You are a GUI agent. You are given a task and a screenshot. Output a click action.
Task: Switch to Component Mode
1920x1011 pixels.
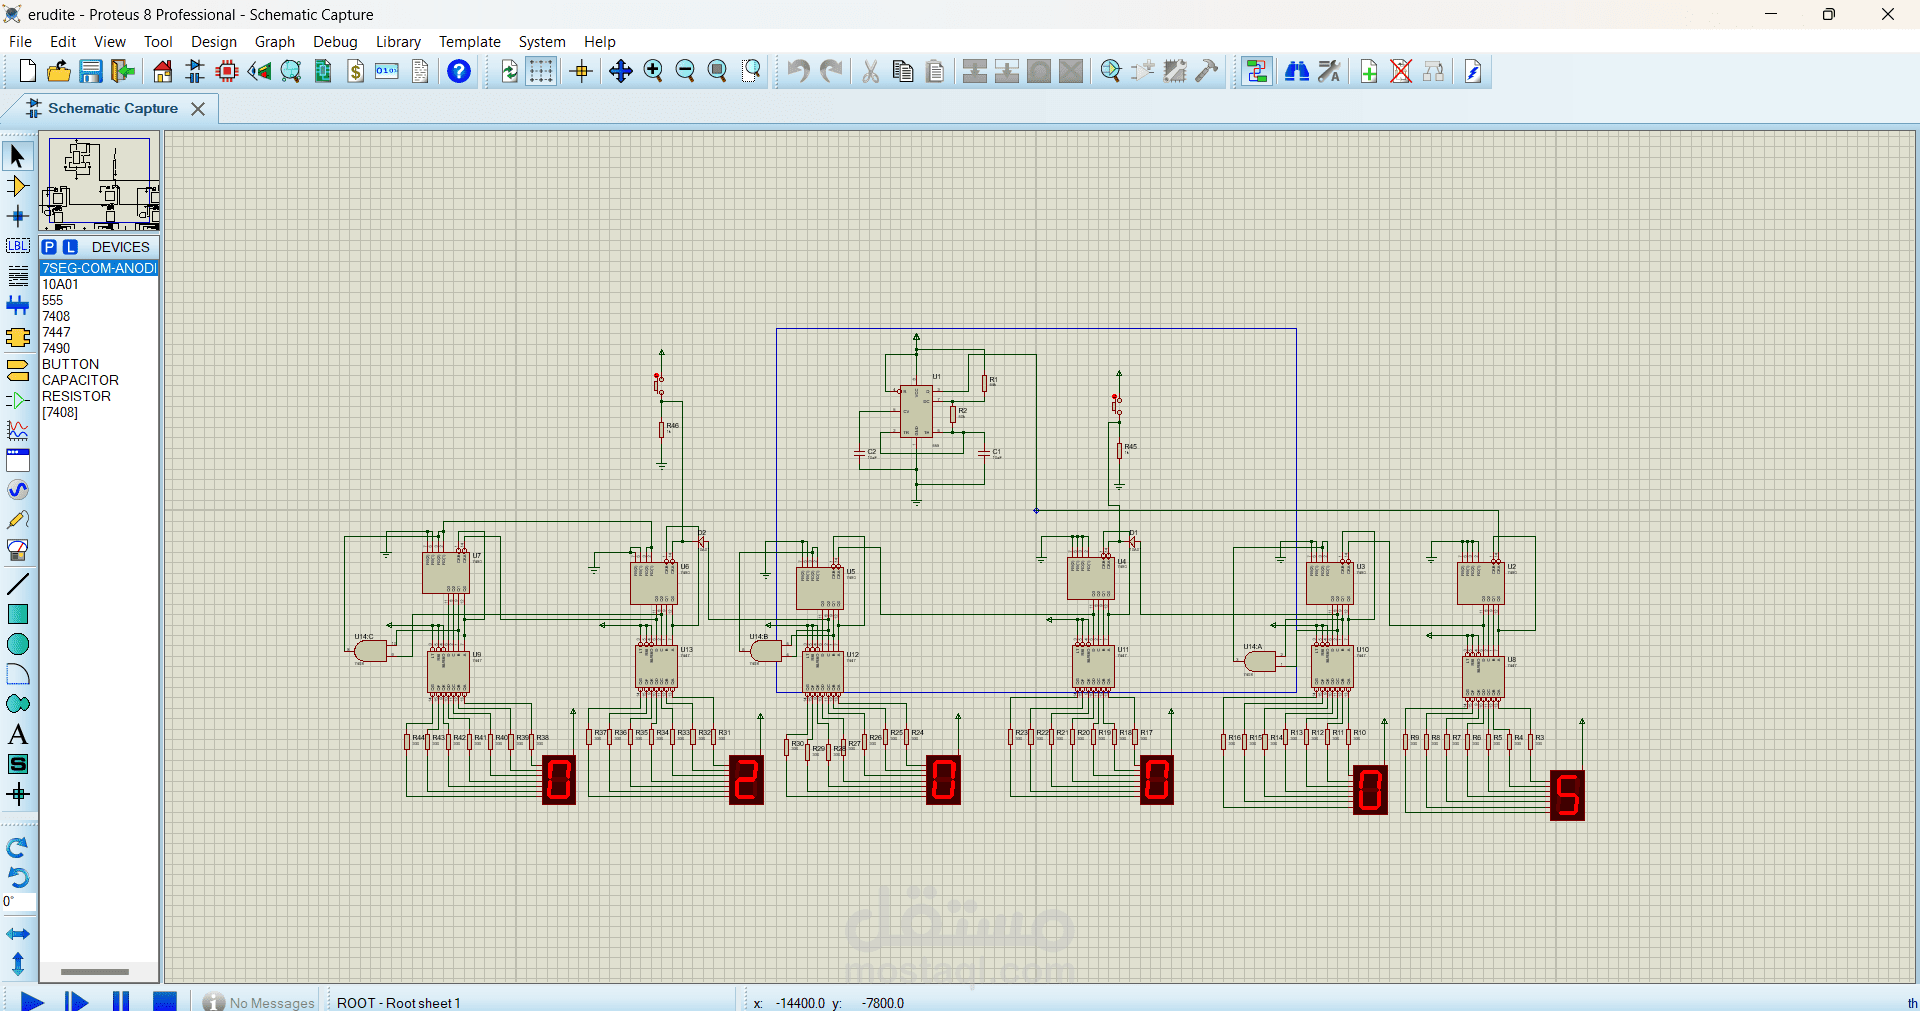point(18,186)
